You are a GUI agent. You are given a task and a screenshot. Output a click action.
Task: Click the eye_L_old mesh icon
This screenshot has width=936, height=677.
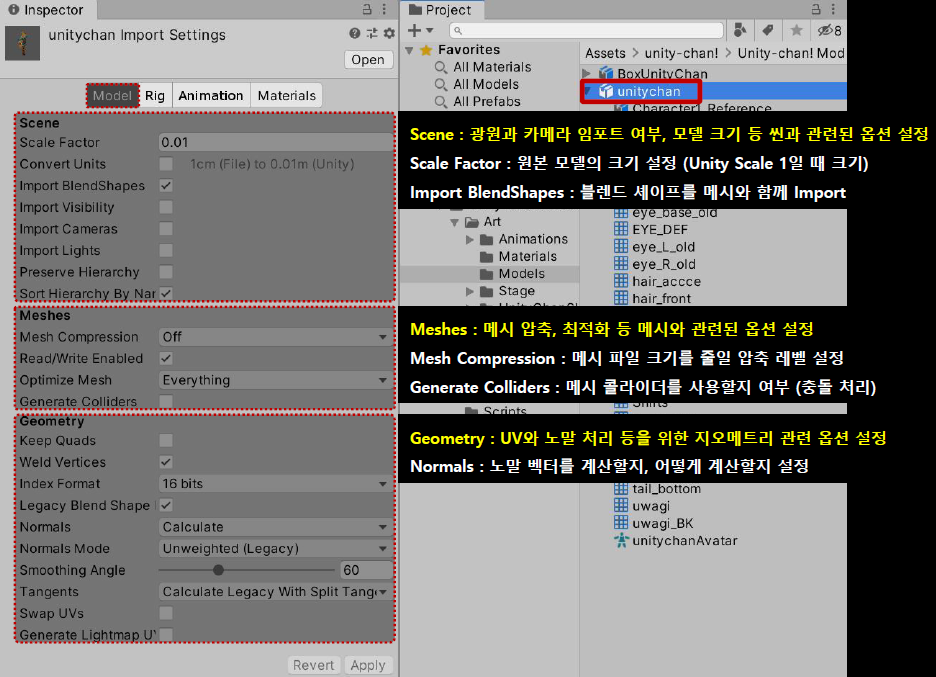pyautogui.click(x=621, y=247)
